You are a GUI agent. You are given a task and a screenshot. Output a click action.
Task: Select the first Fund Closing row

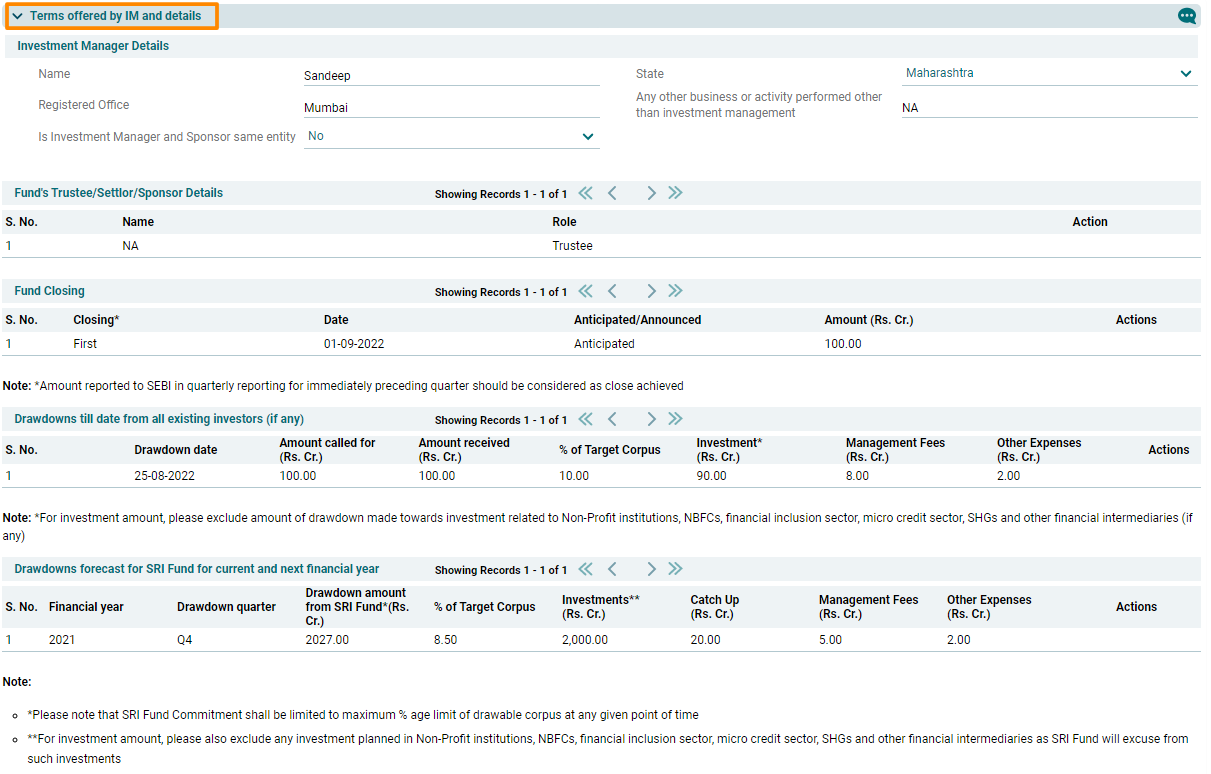pyautogui.click(x=600, y=344)
